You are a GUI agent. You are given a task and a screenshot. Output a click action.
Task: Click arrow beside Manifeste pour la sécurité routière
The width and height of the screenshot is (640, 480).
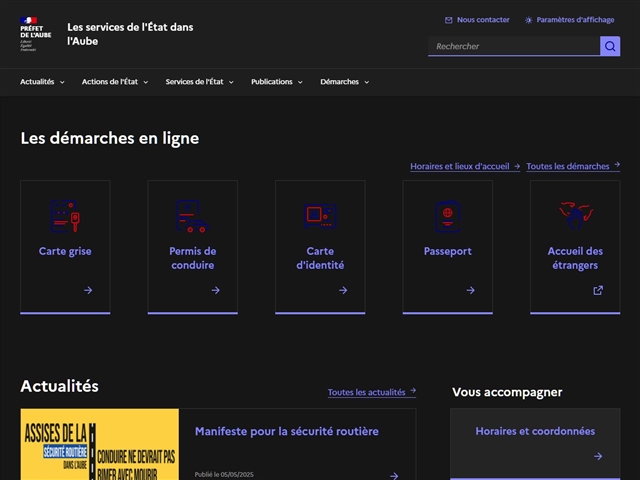[x=394, y=476]
